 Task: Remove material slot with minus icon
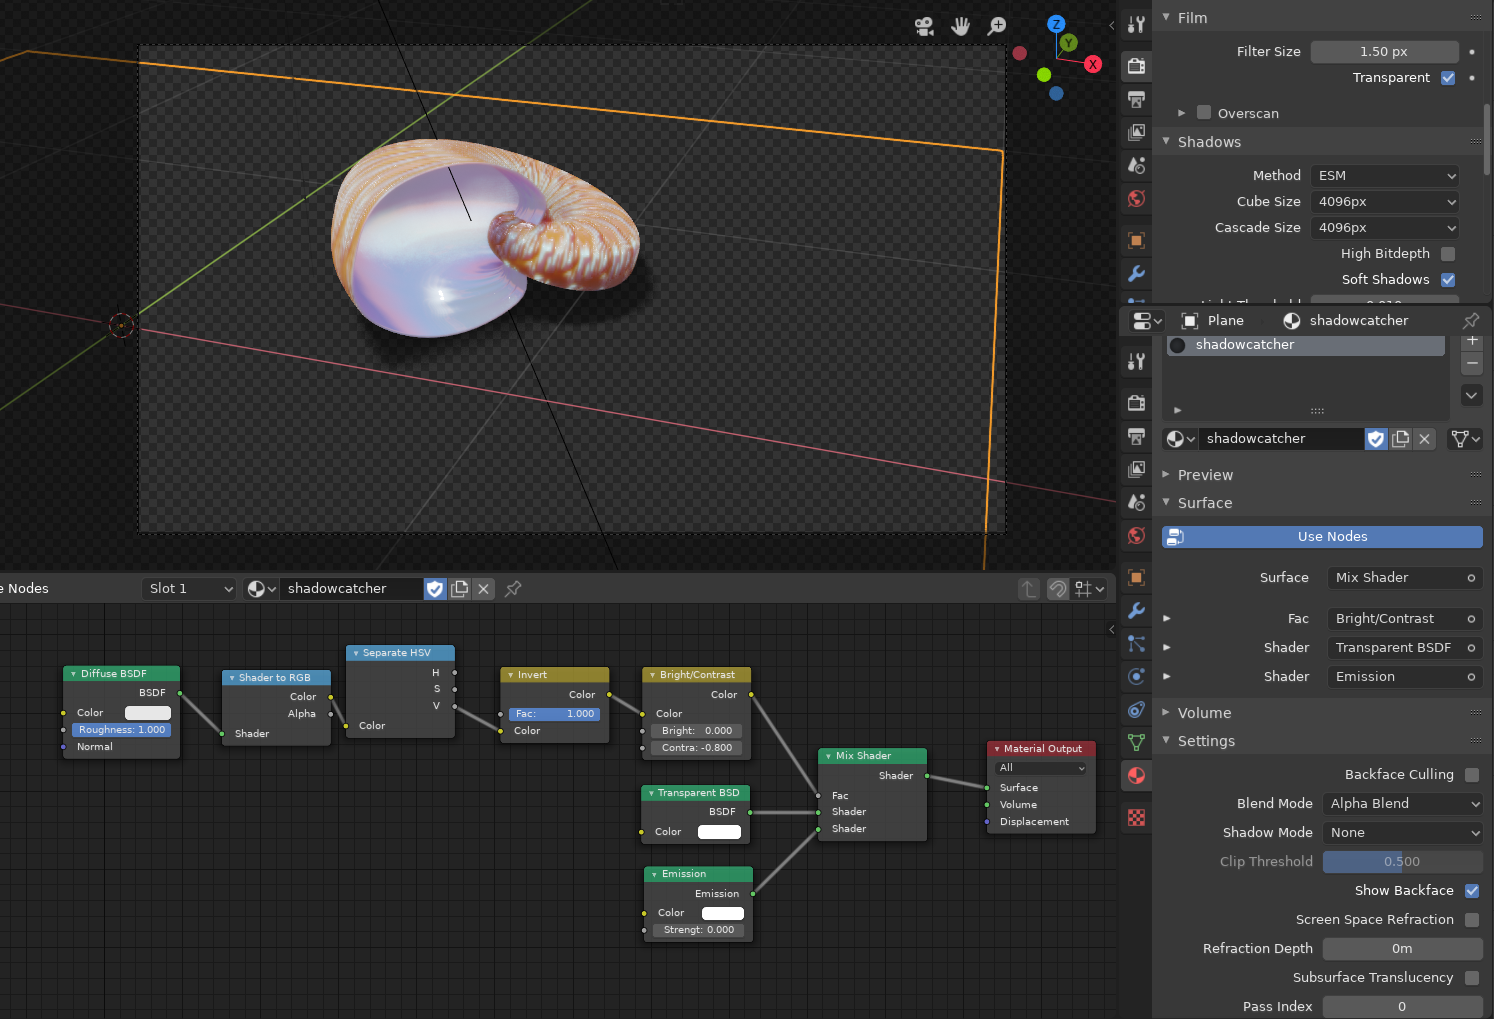coord(1472,362)
